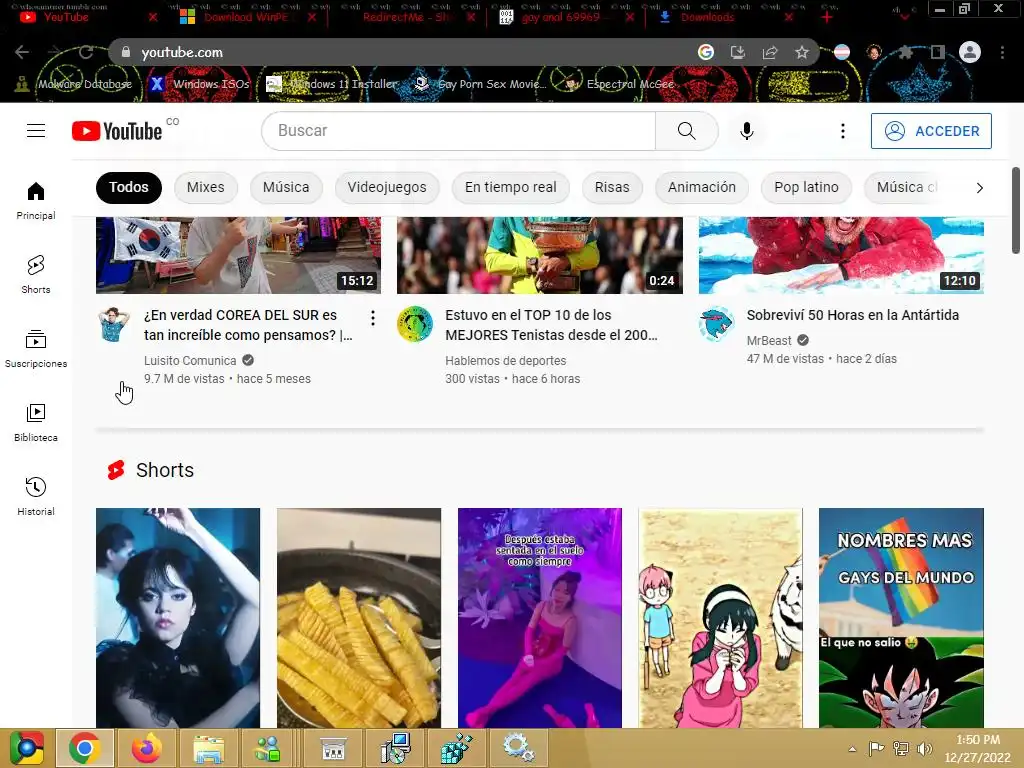The width and height of the screenshot is (1024, 768).
Task: Open Corea del Sur video thumbnail
Action: point(238,255)
